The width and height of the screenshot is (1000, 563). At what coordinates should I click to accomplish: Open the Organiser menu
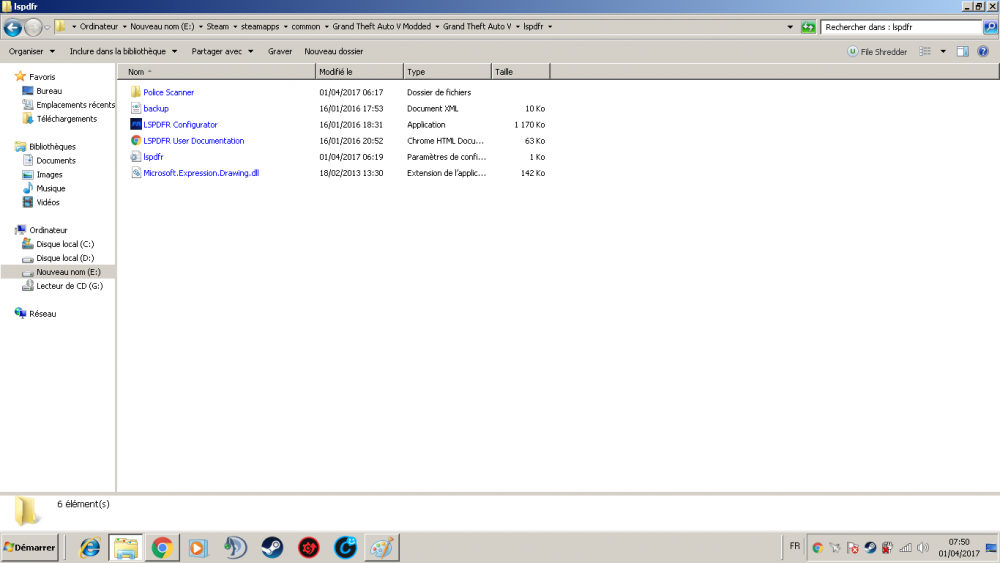coord(32,51)
